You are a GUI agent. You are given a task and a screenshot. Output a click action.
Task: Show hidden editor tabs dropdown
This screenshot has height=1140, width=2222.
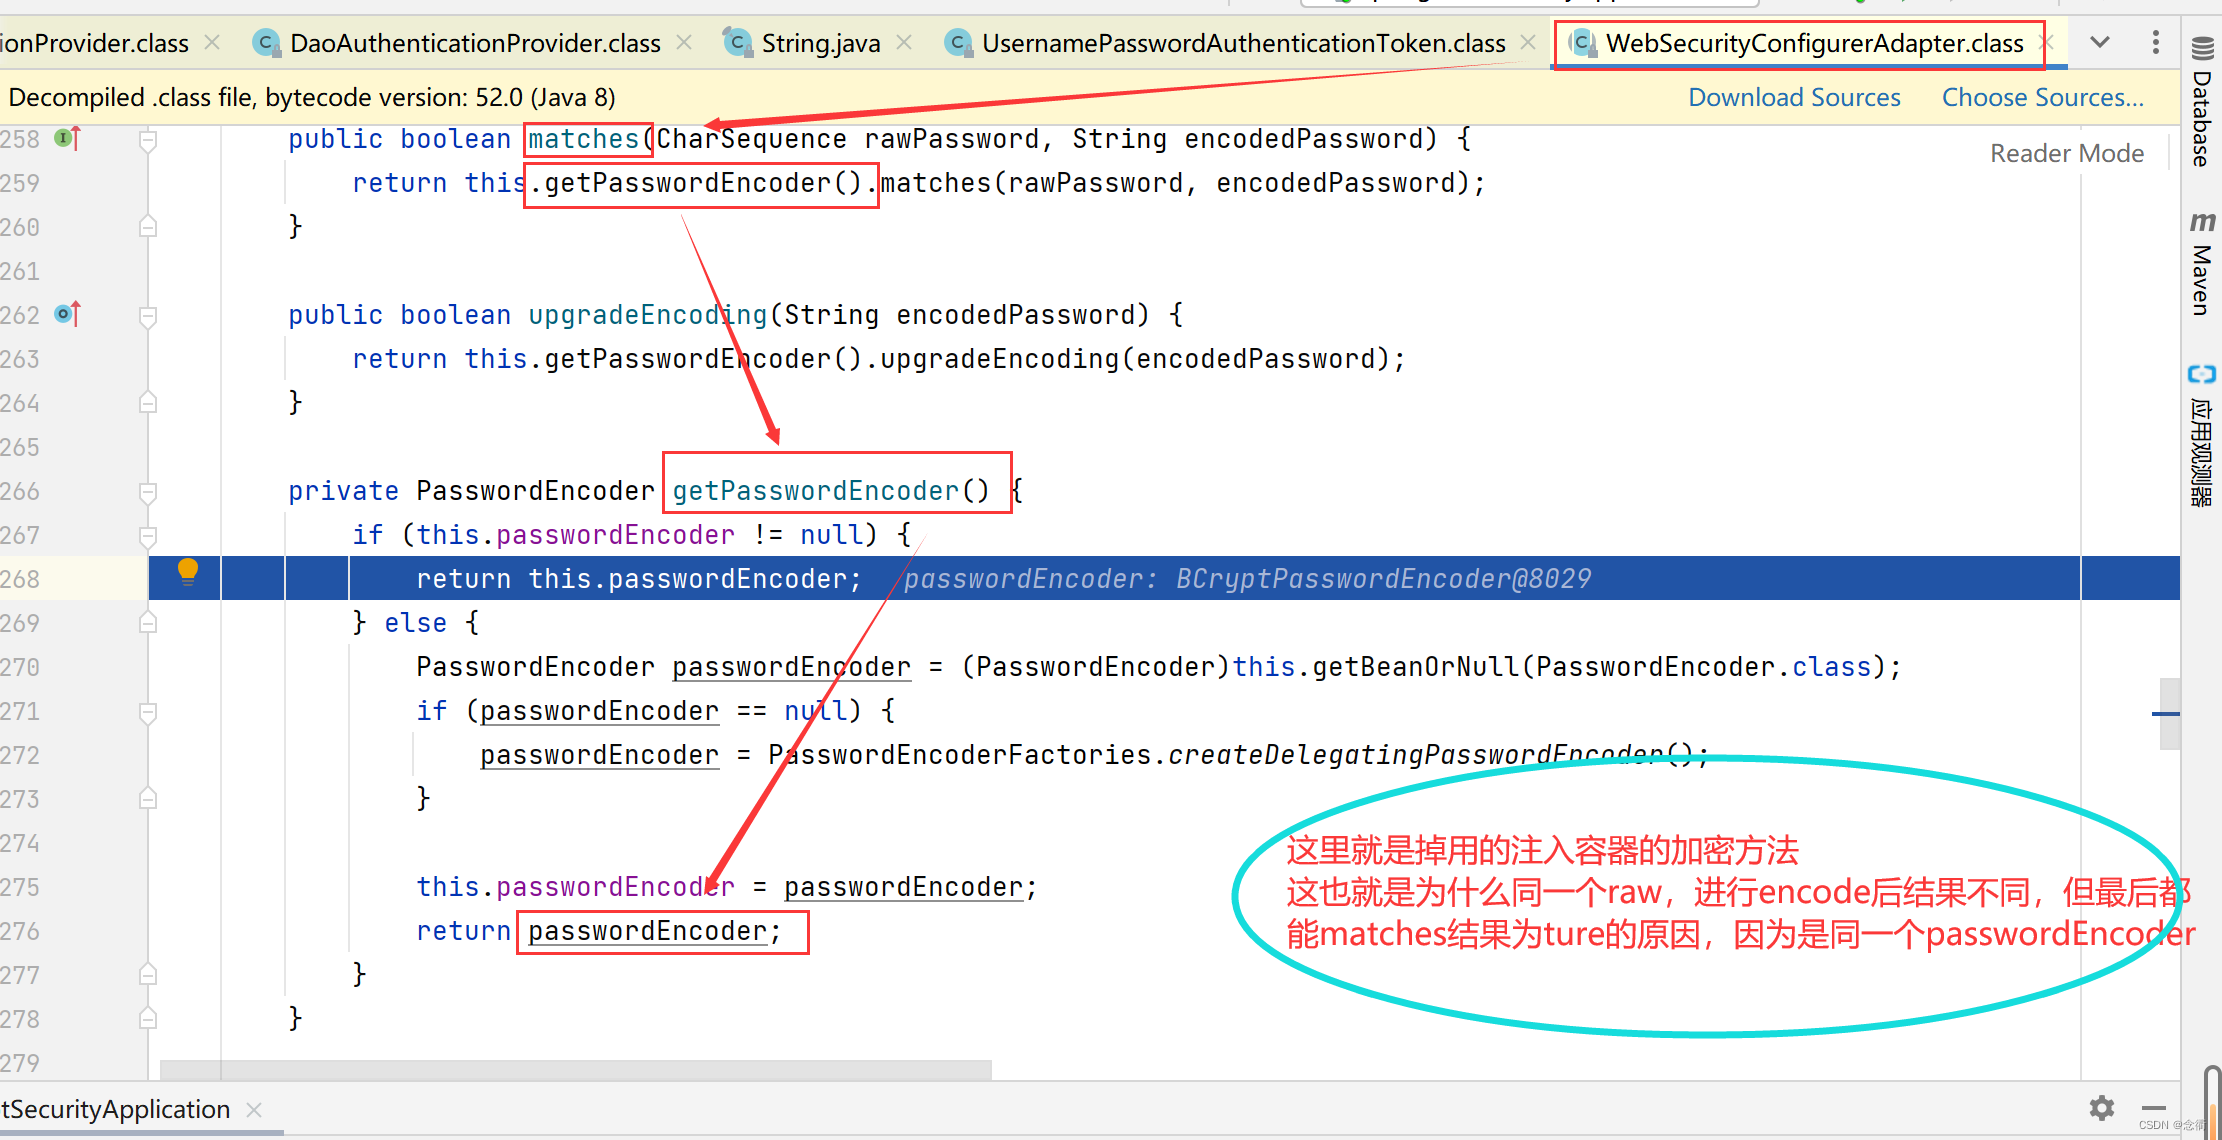[x=2100, y=42]
